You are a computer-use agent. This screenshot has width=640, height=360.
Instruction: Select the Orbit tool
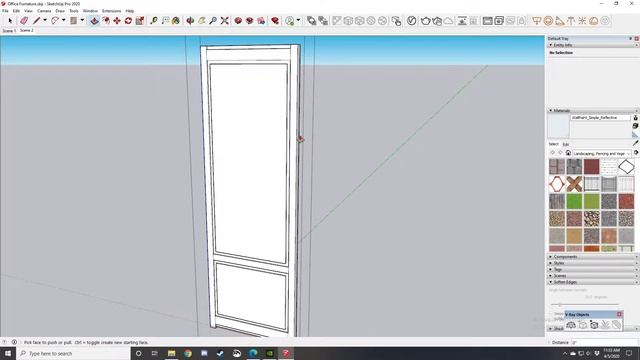tap(190, 20)
